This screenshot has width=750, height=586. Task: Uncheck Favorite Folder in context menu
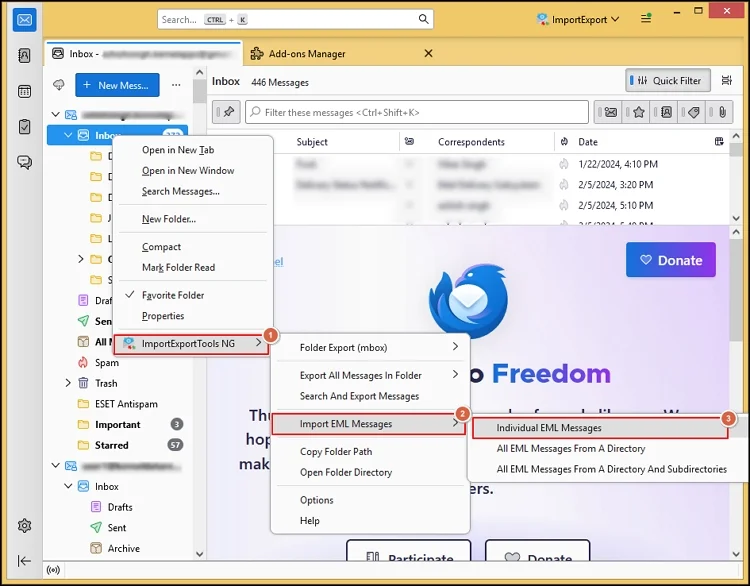[193, 295]
